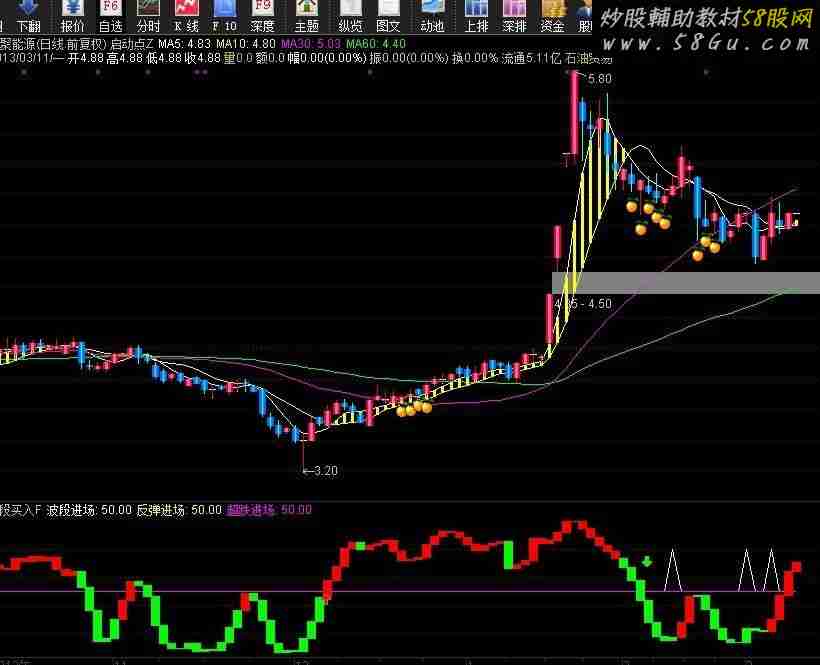Image resolution: width=820 pixels, height=665 pixels.
Task: Open the F10 company info icon
Action: [x=224, y=16]
